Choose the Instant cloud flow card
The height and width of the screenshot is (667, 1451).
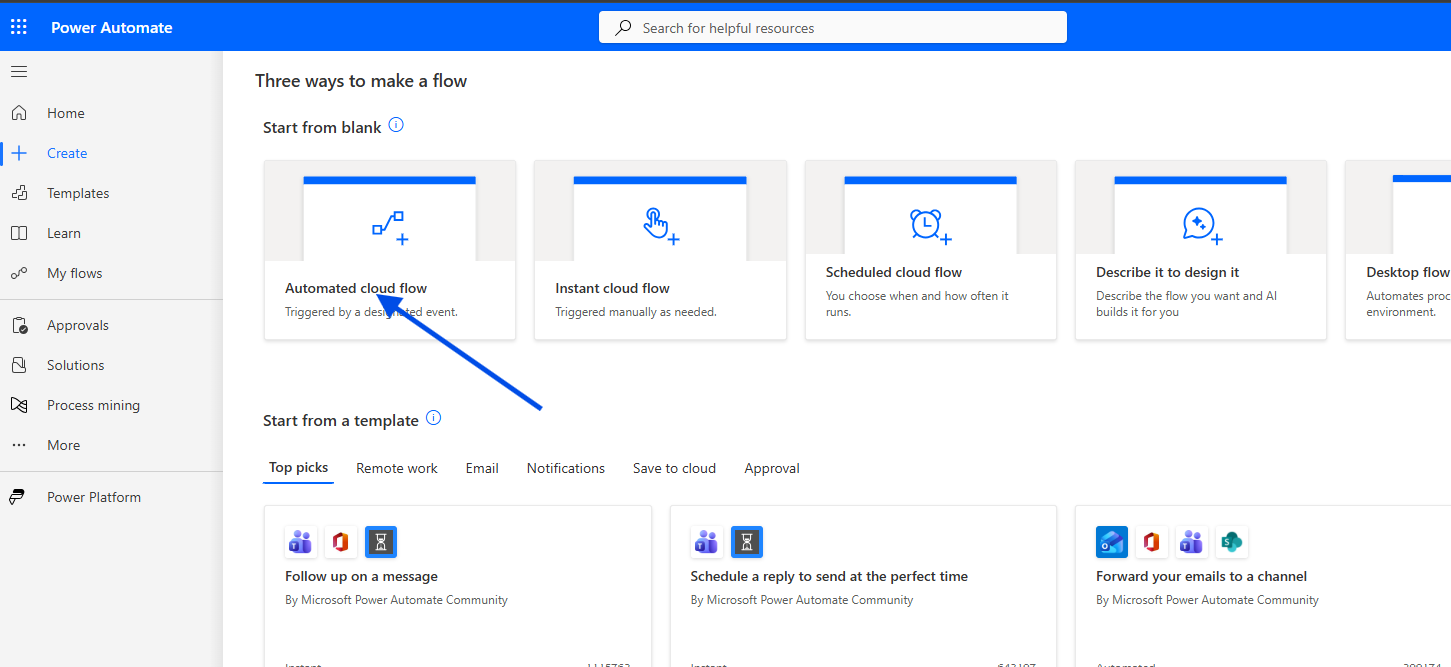click(660, 250)
